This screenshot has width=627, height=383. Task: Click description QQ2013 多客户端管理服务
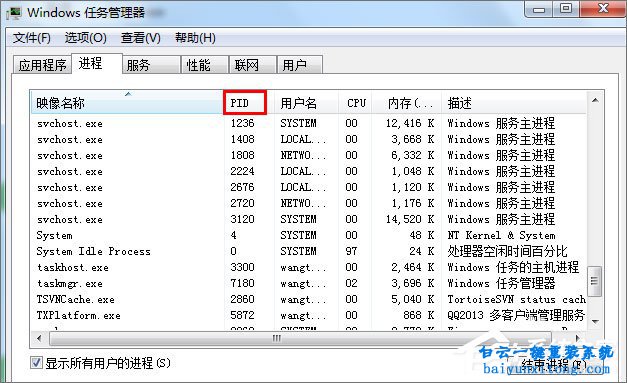tap(516, 315)
